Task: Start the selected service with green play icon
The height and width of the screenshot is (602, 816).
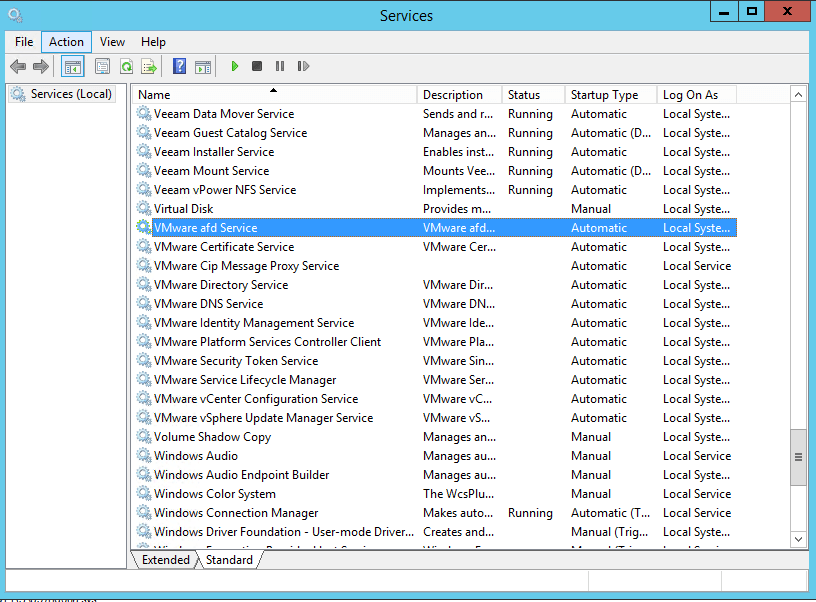Action: [x=235, y=66]
